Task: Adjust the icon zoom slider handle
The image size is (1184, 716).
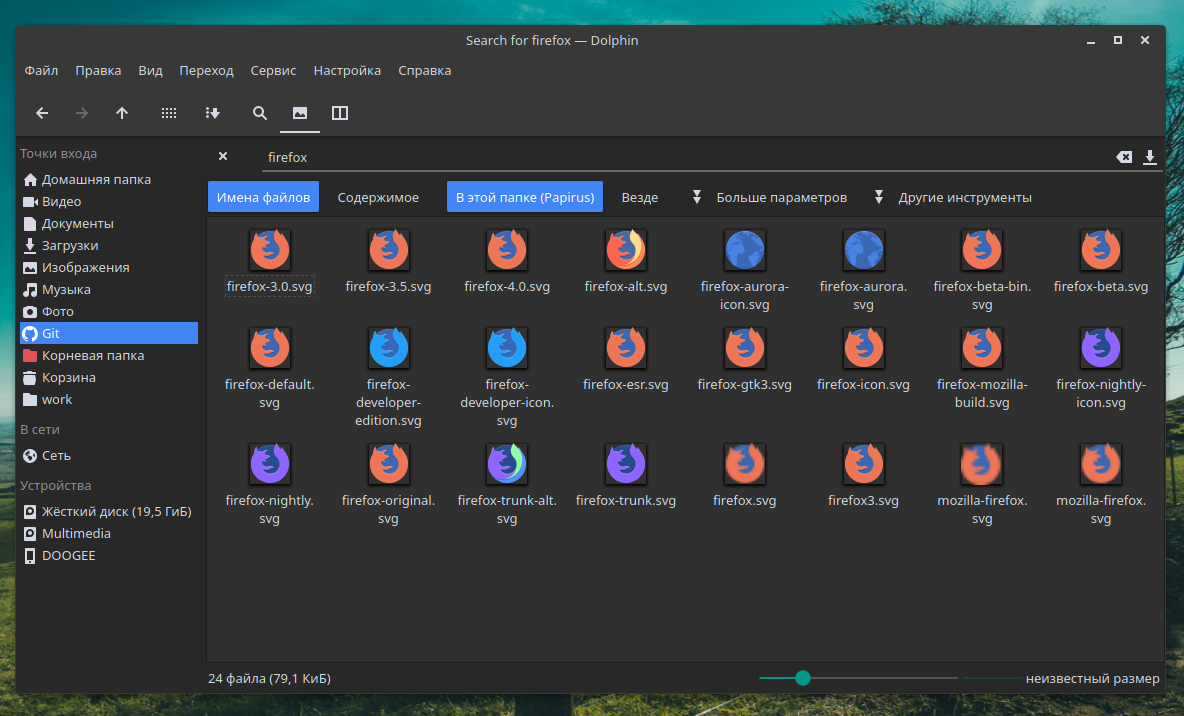Action: [x=803, y=678]
